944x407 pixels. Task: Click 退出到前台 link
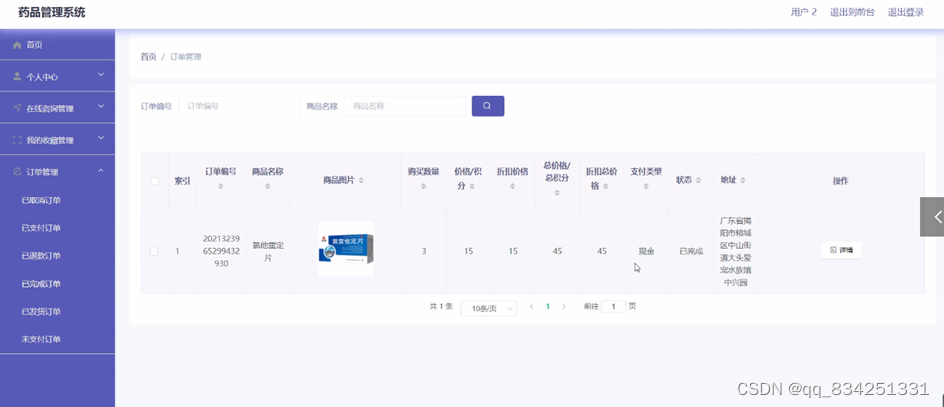click(x=852, y=12)
